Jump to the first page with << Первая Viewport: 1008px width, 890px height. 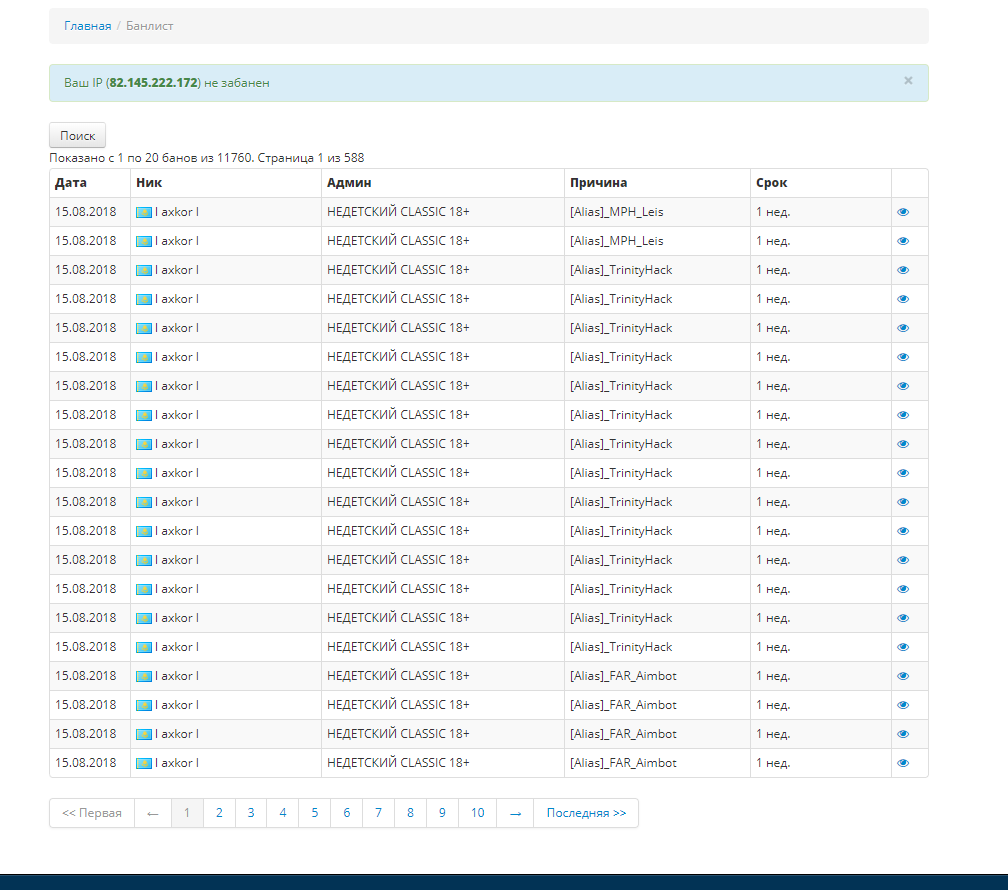pyautogui.click(x=92, y=813)
